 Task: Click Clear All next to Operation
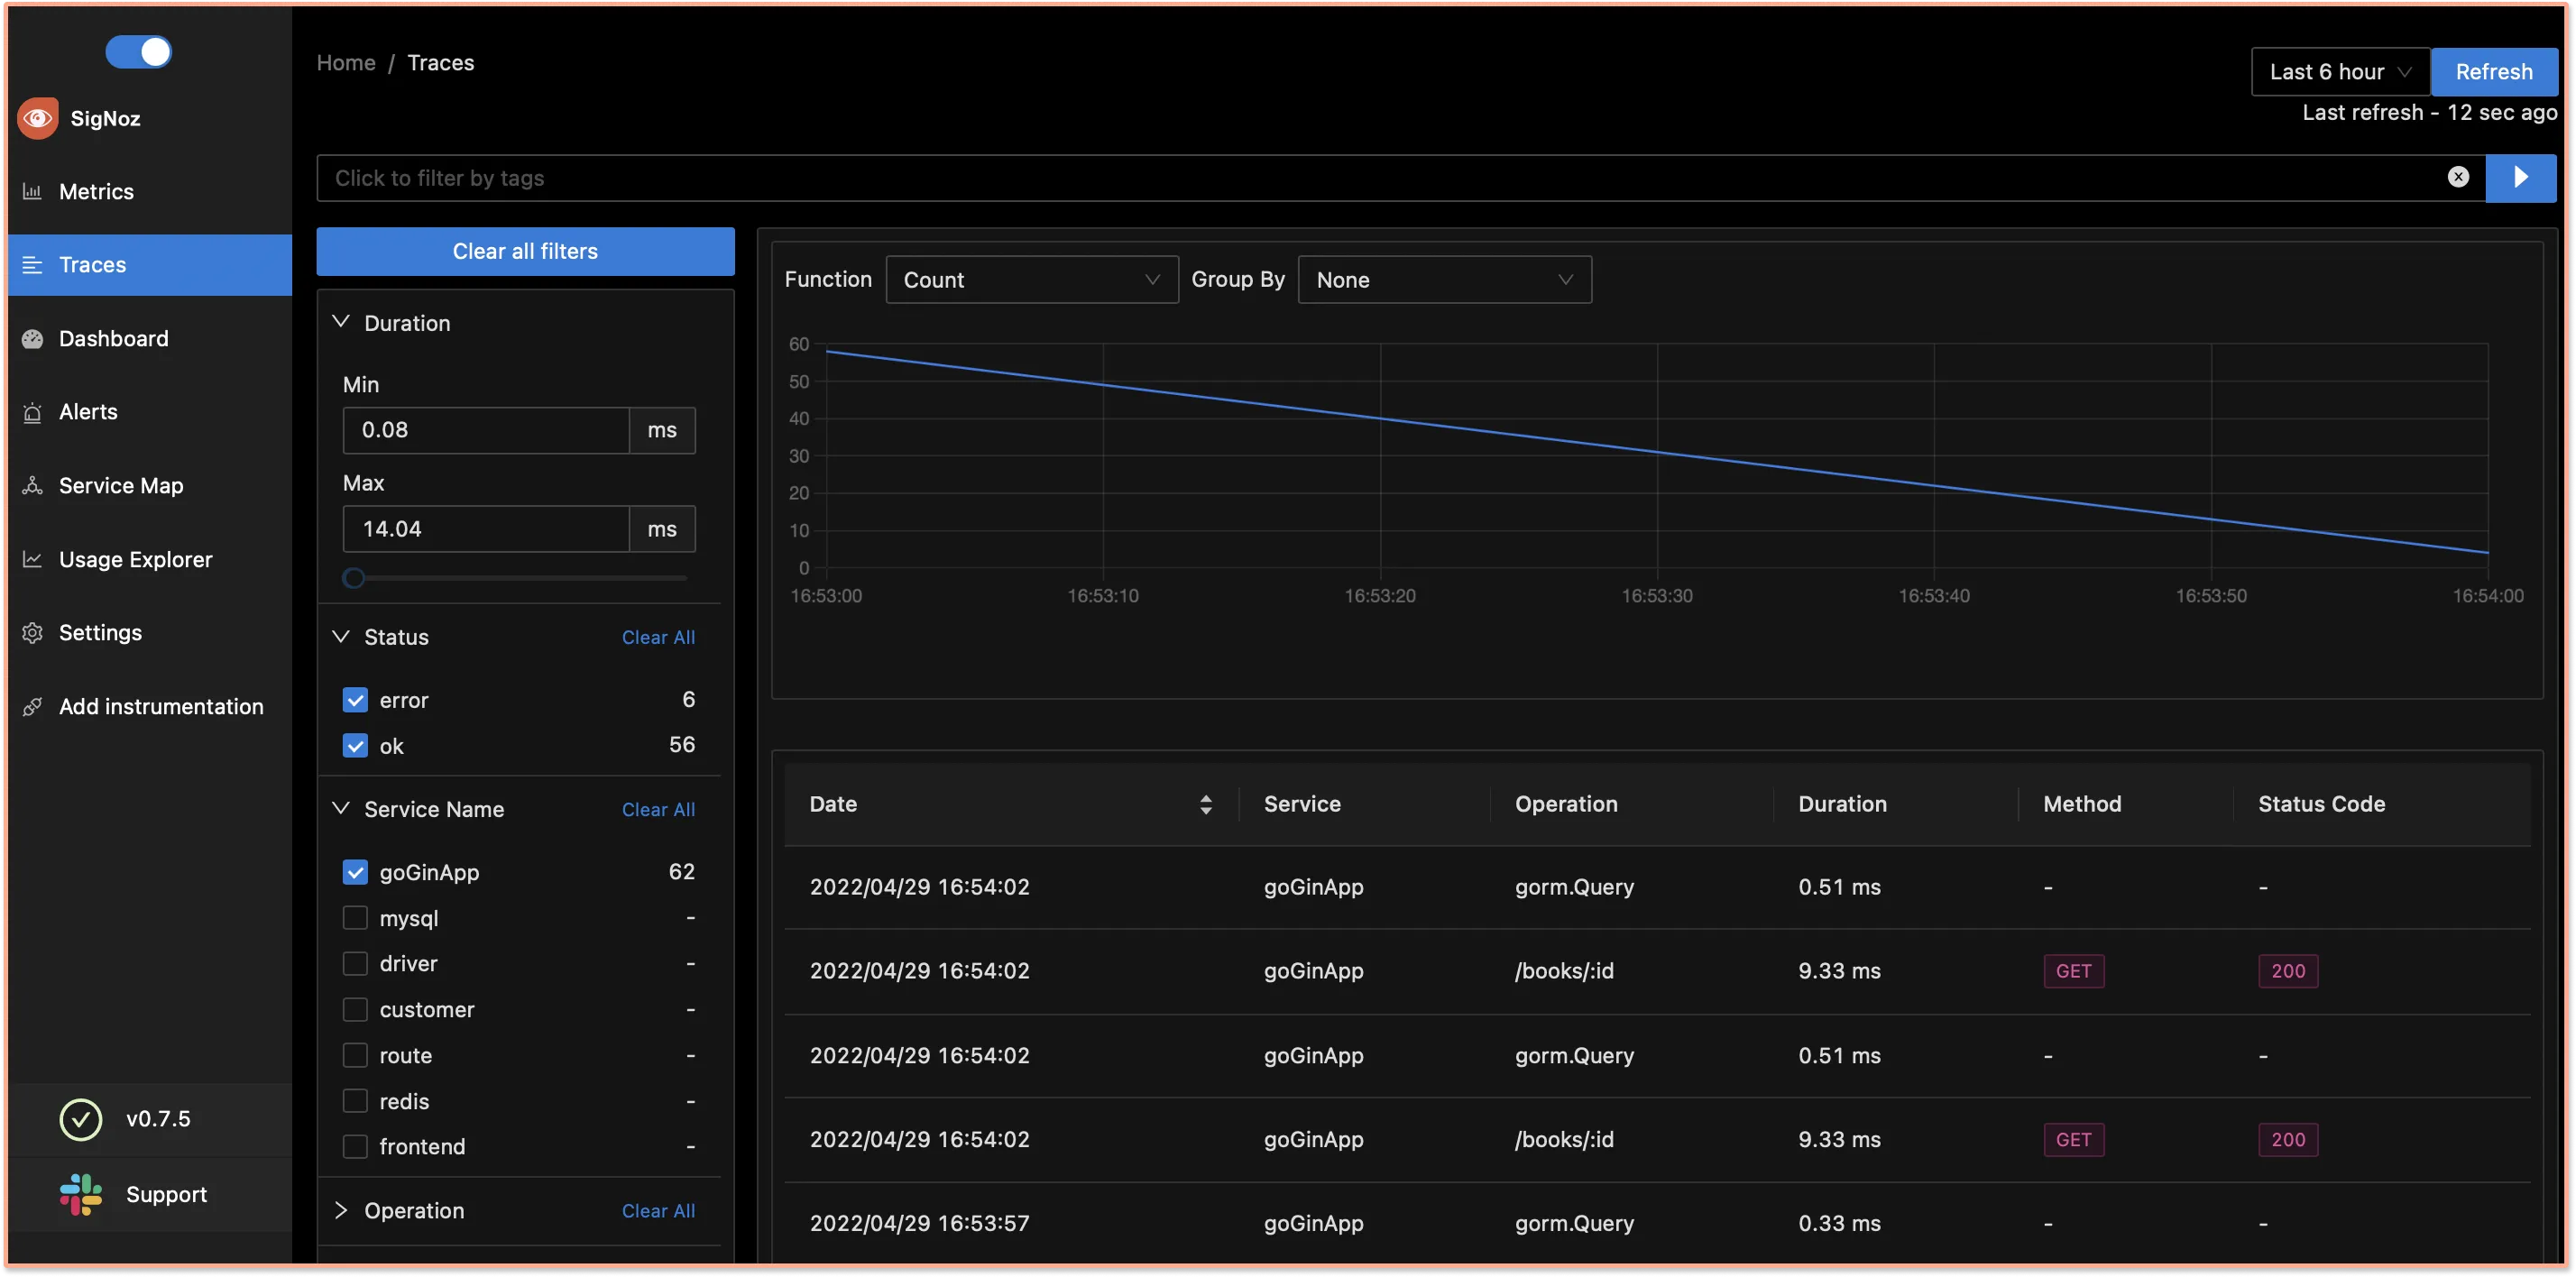(x=658, y=1211)
